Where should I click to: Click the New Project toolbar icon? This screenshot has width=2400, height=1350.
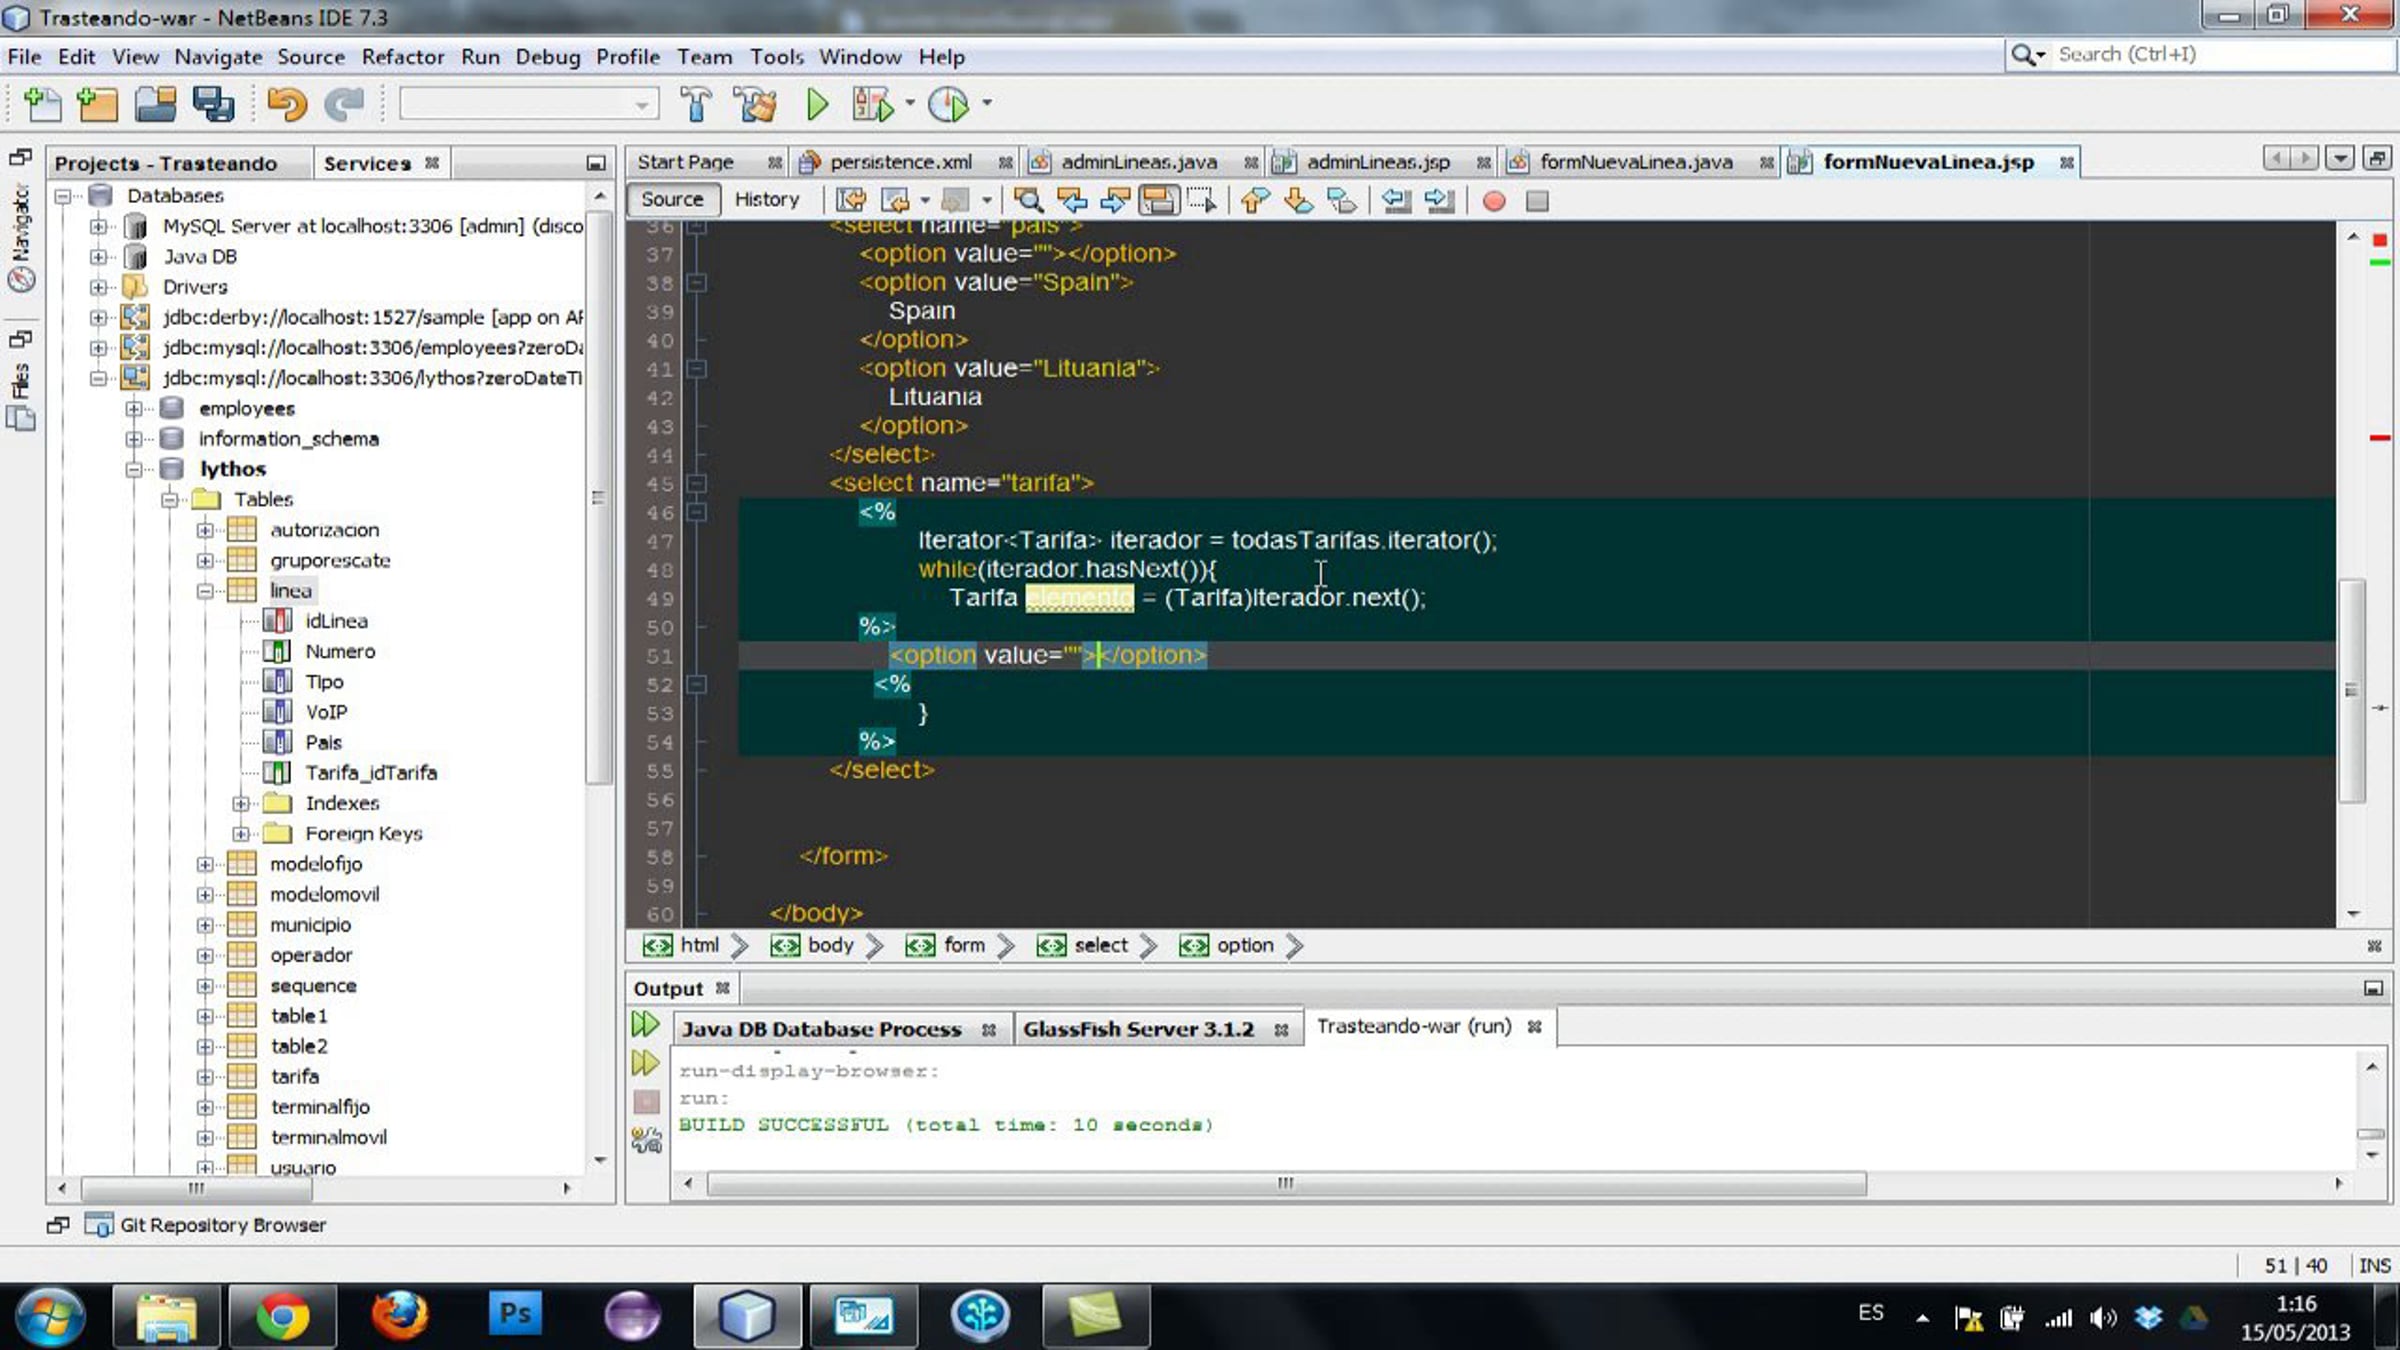(97, 104)
